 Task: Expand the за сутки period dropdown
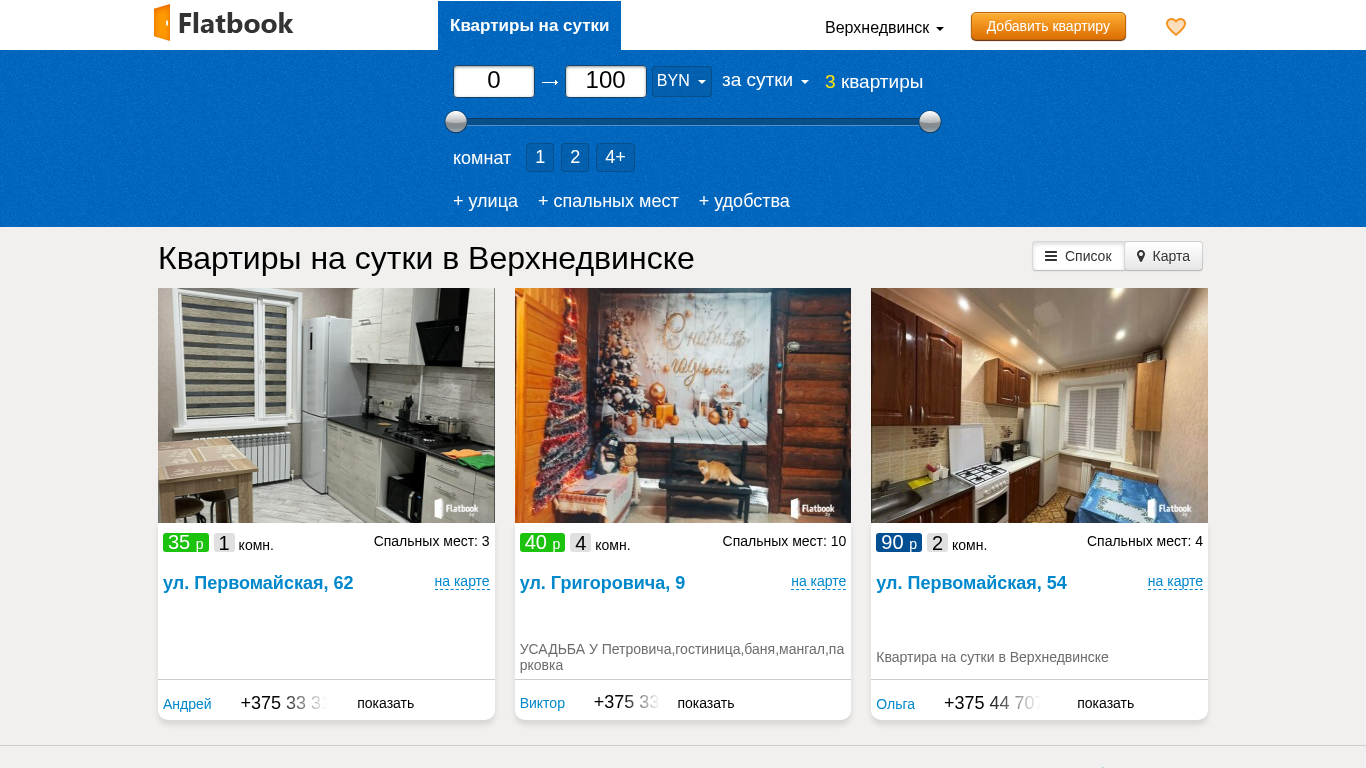click(x=765, y=81)
